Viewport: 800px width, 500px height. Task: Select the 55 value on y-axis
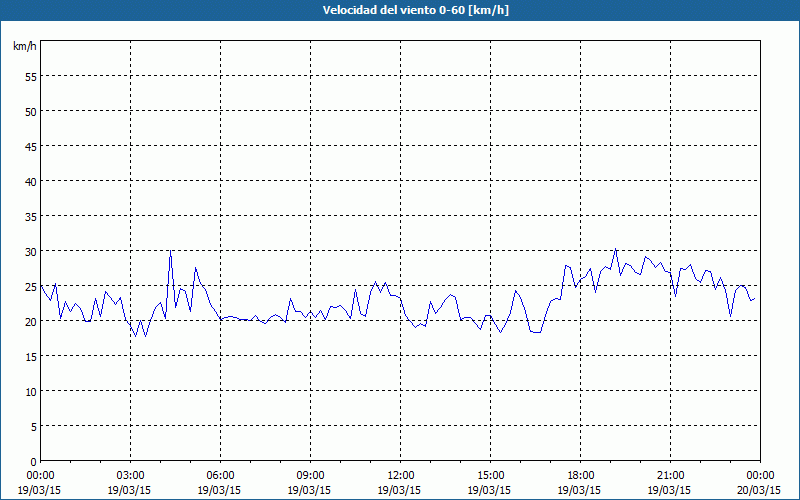click(31, 77)
